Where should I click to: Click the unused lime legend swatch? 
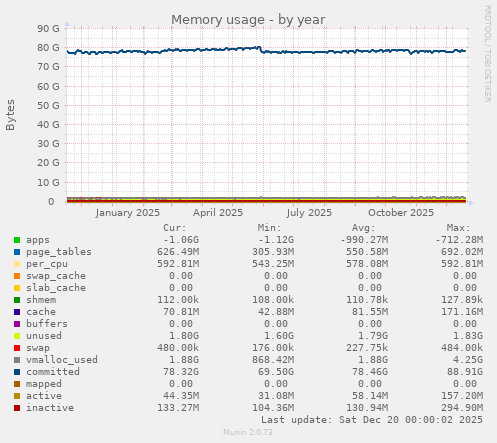tap(17, 336)
